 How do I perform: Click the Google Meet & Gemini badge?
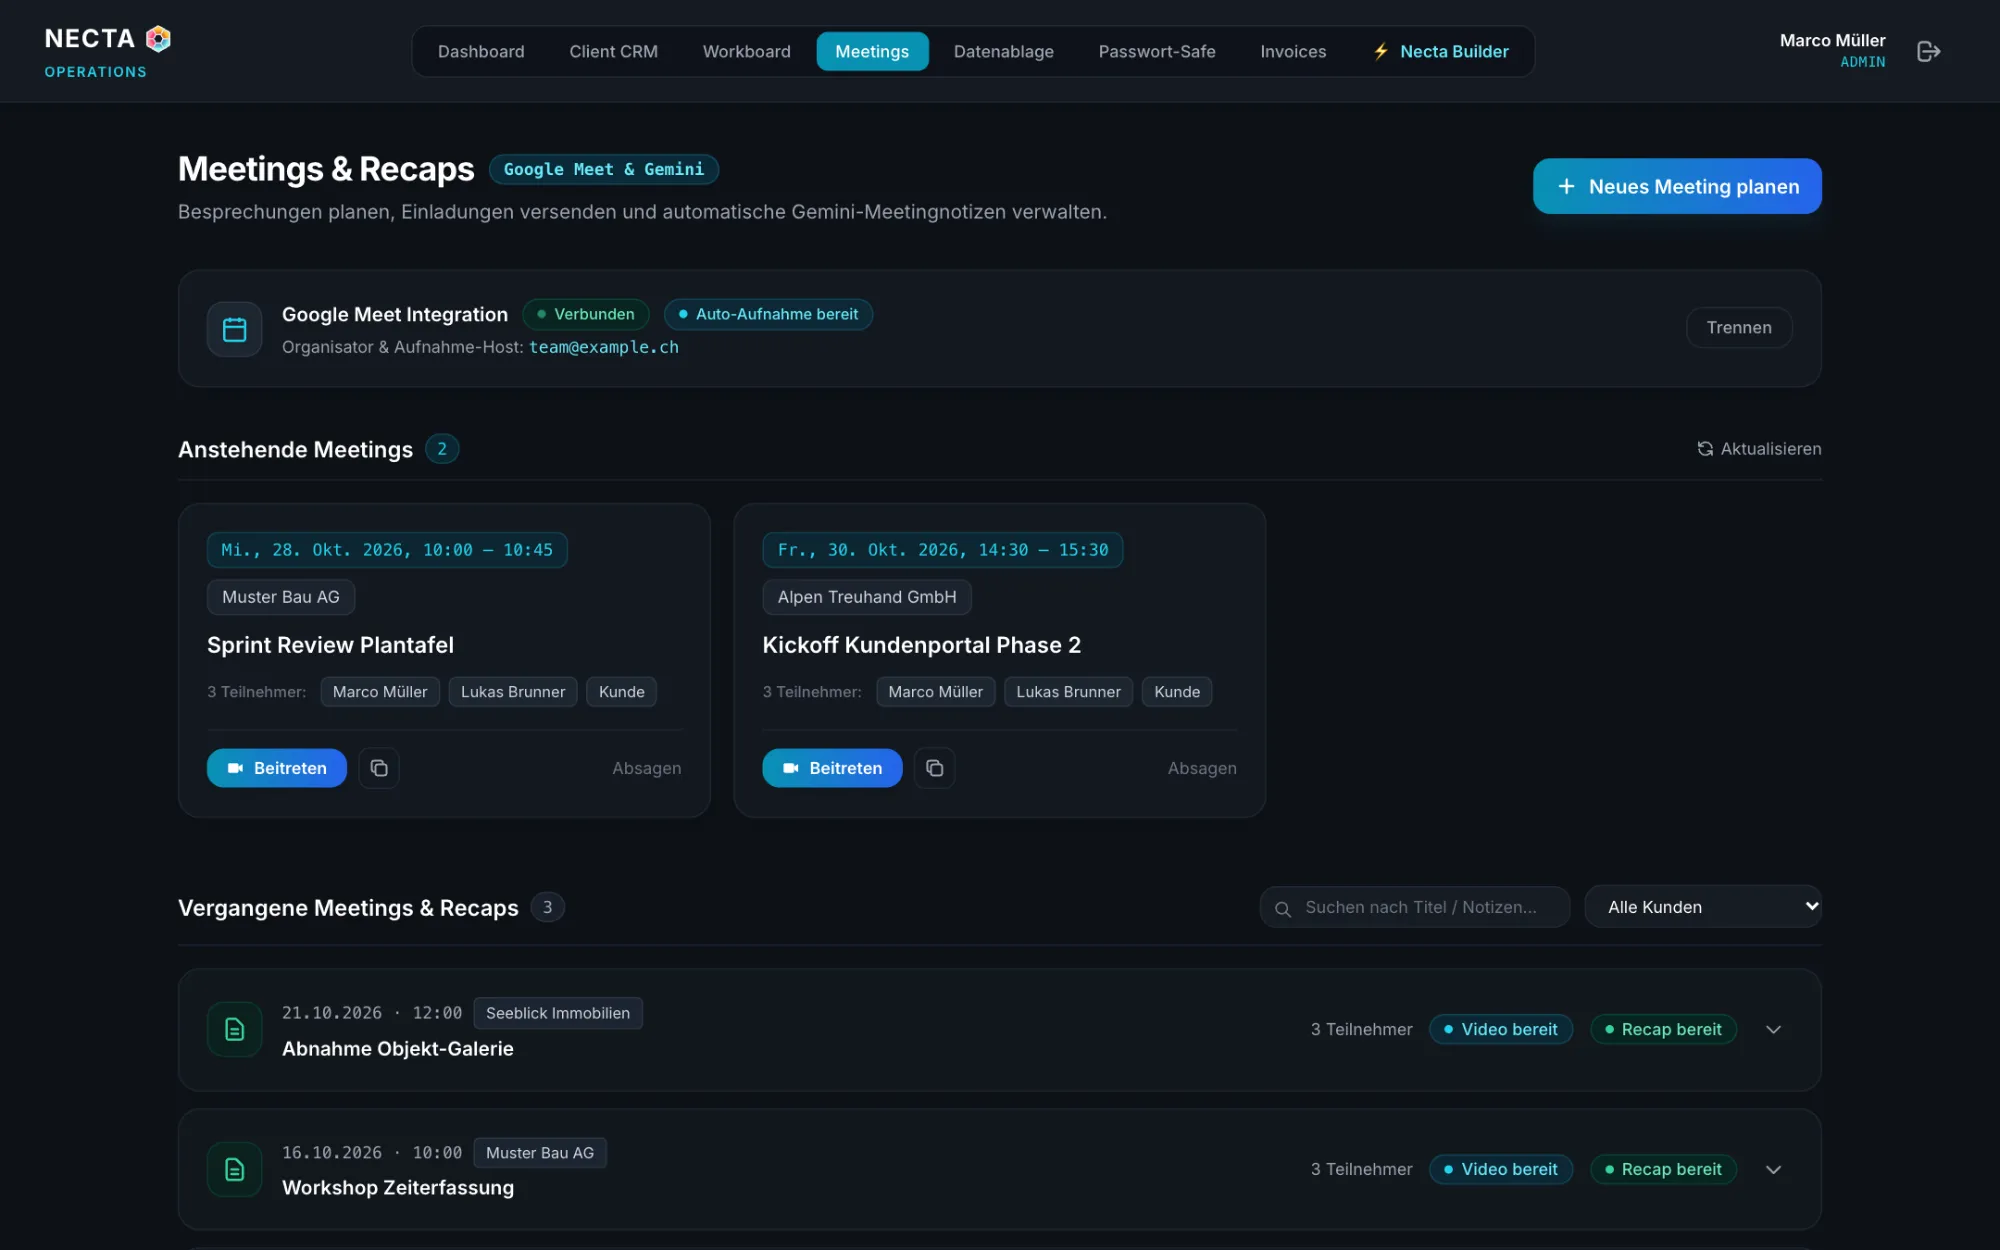click(604, 169)
